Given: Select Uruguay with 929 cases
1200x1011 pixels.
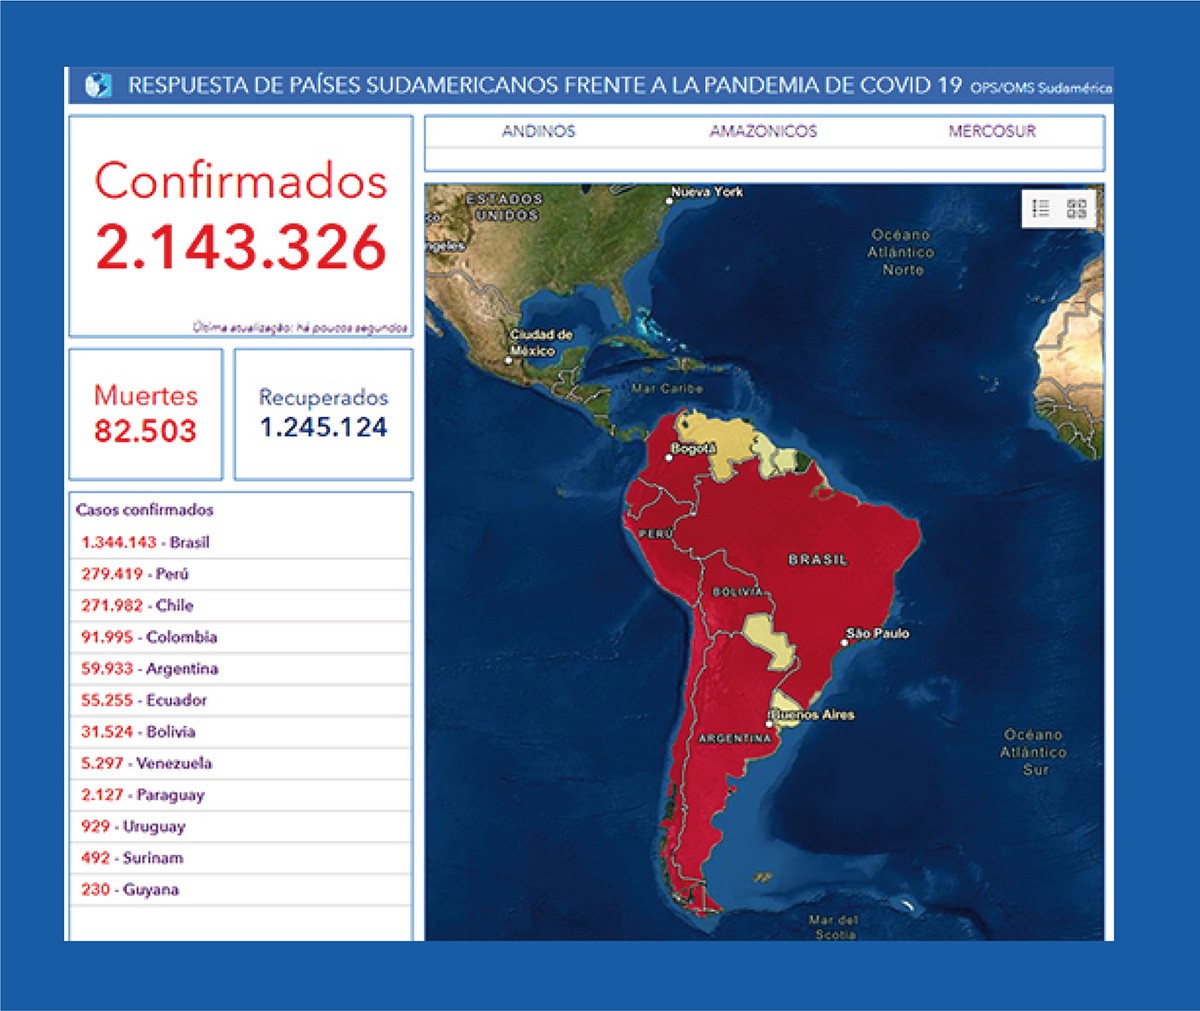Looking at the screenshot, I should click(x=133, y=826).
